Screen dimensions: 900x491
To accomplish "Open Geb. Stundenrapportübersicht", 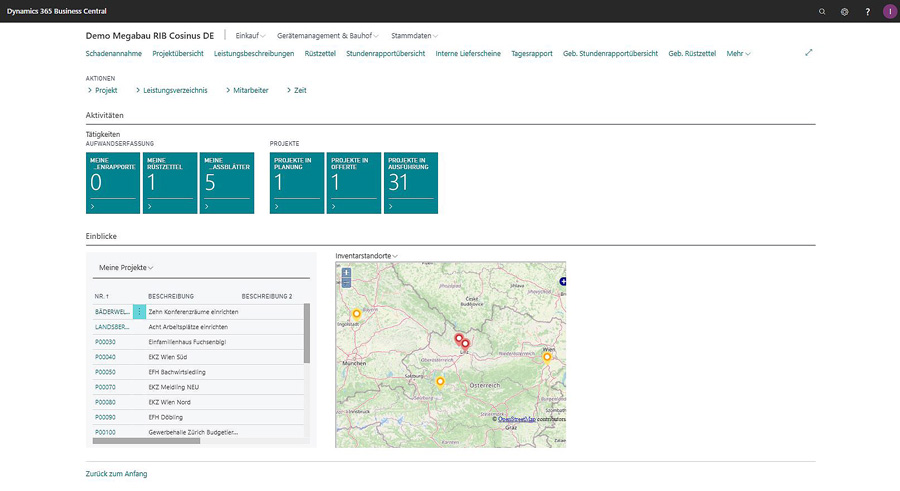I will pyautogui.click(x=610, y=53).
